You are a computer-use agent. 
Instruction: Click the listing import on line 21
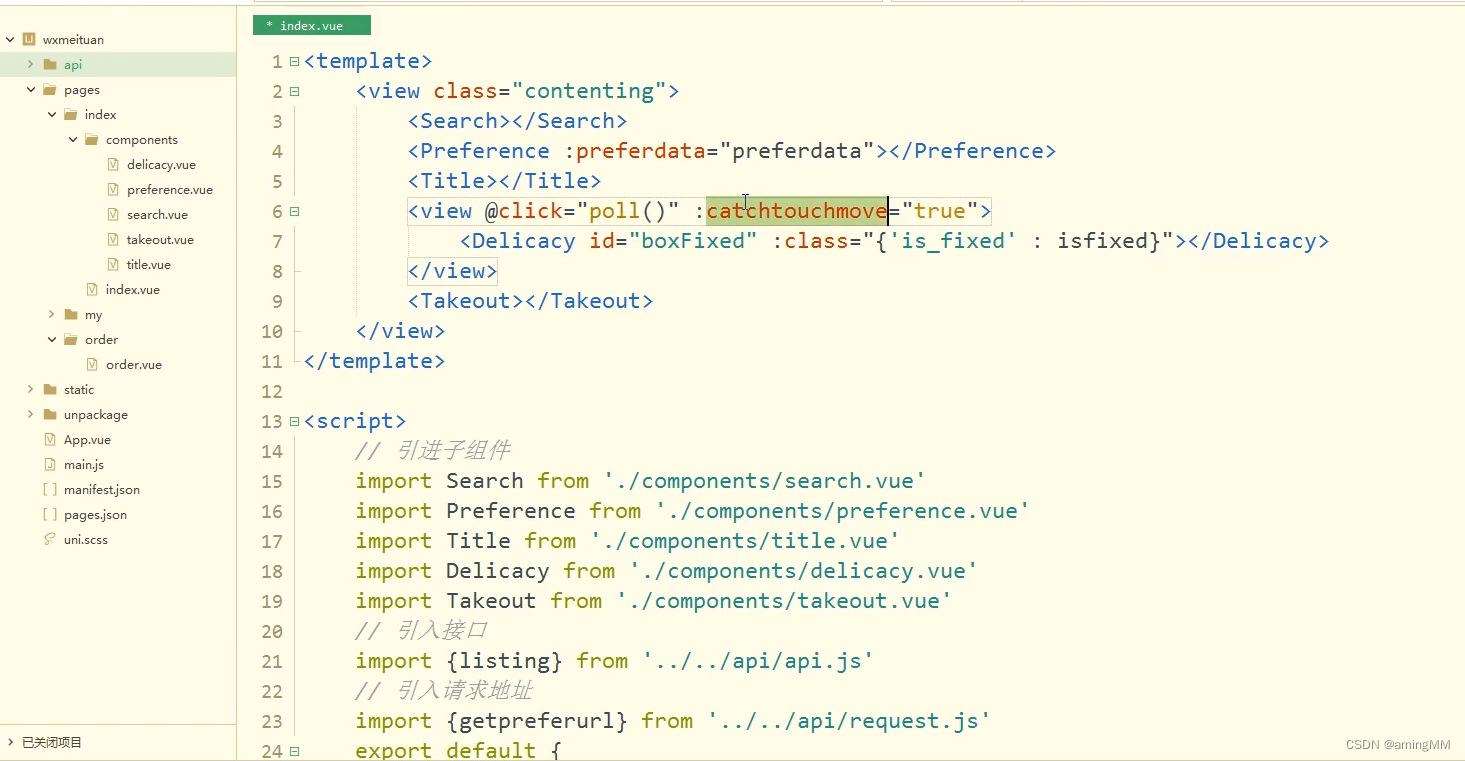[504, 661]
